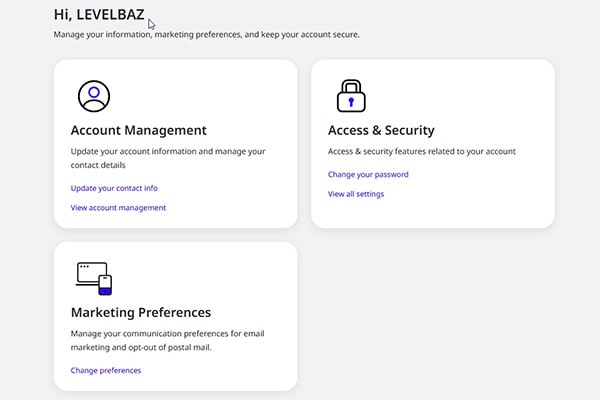The image size is (600, 400).
Task: Select the Change your password link
Action: point(368,174)
